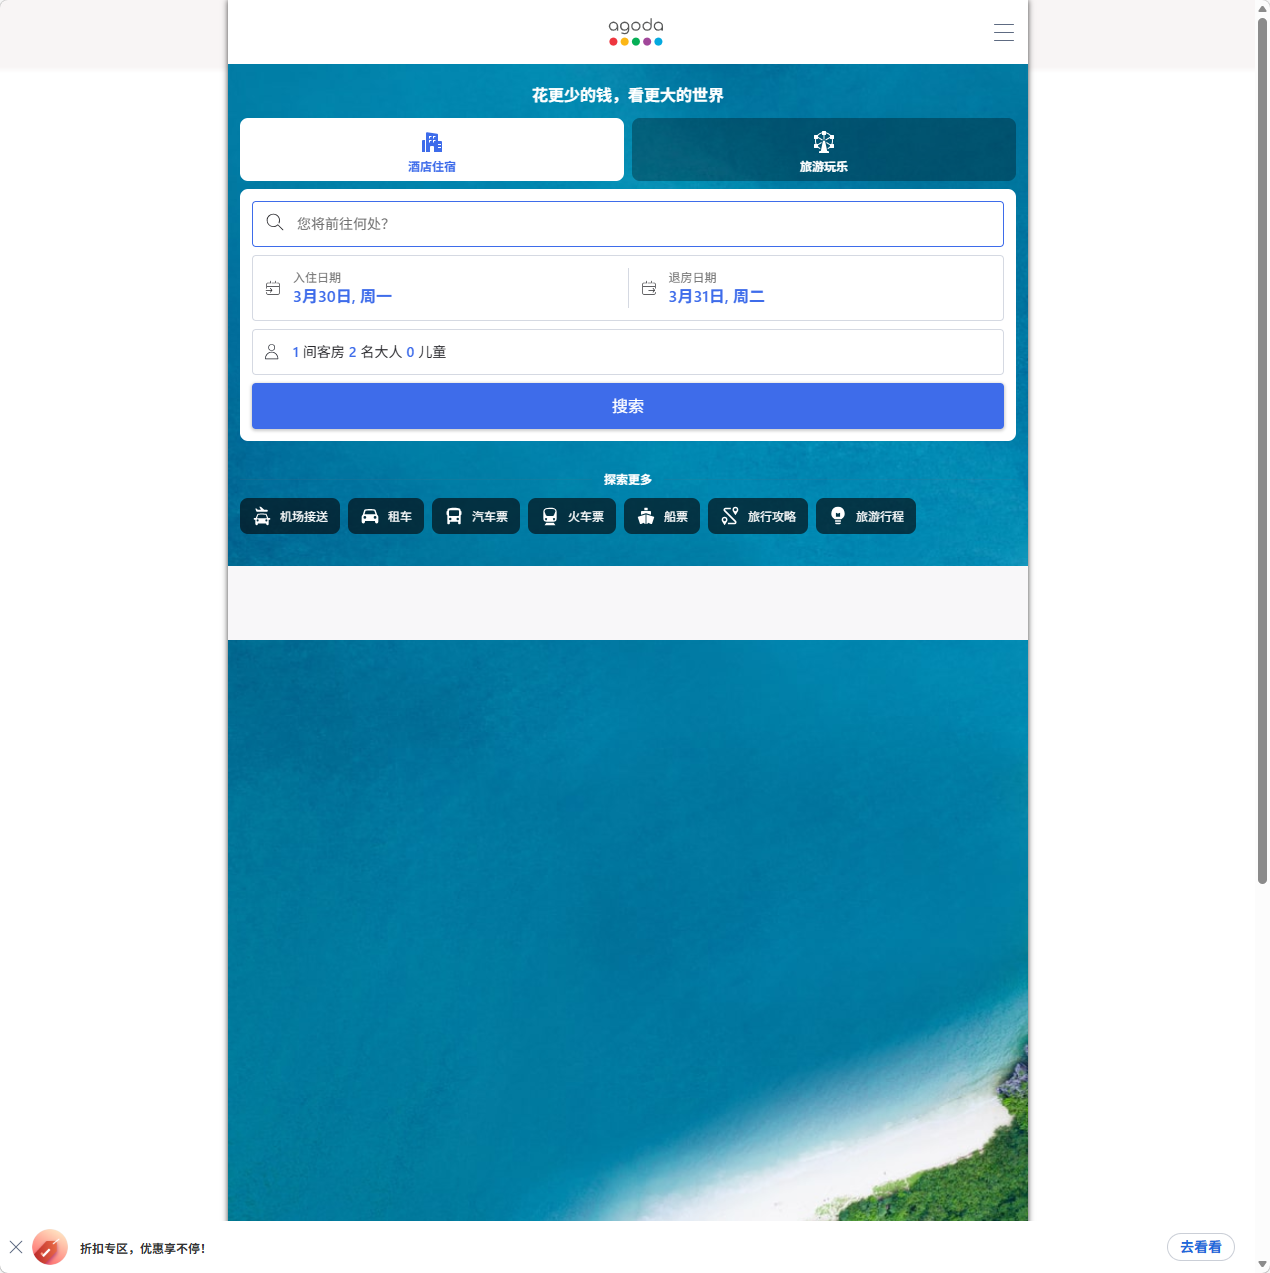Screen dimensions: 1270x1273
Task: Click the page vertical scrollbar
Action: [x=1262, y=450]
